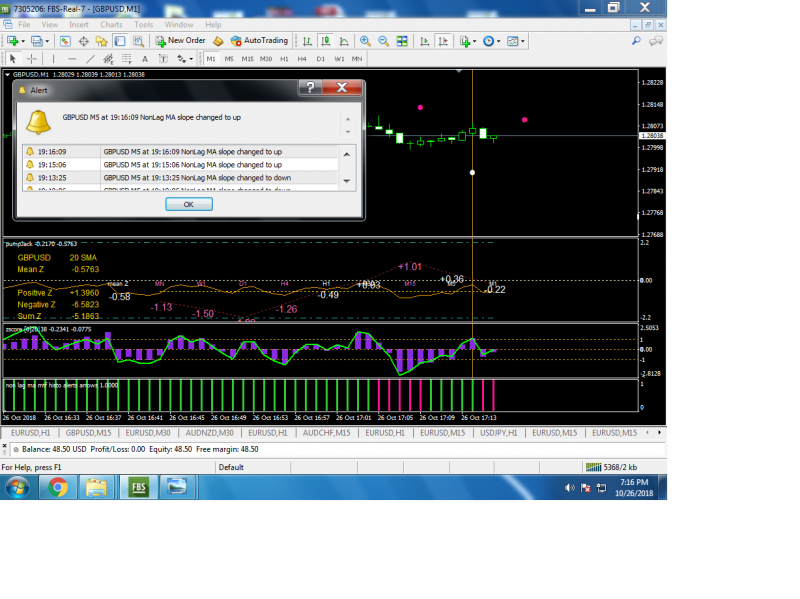This screenshot has height=599, width=800.
Task: Switch to USDJPY,H1 chart tab
Action: point(498,433)
